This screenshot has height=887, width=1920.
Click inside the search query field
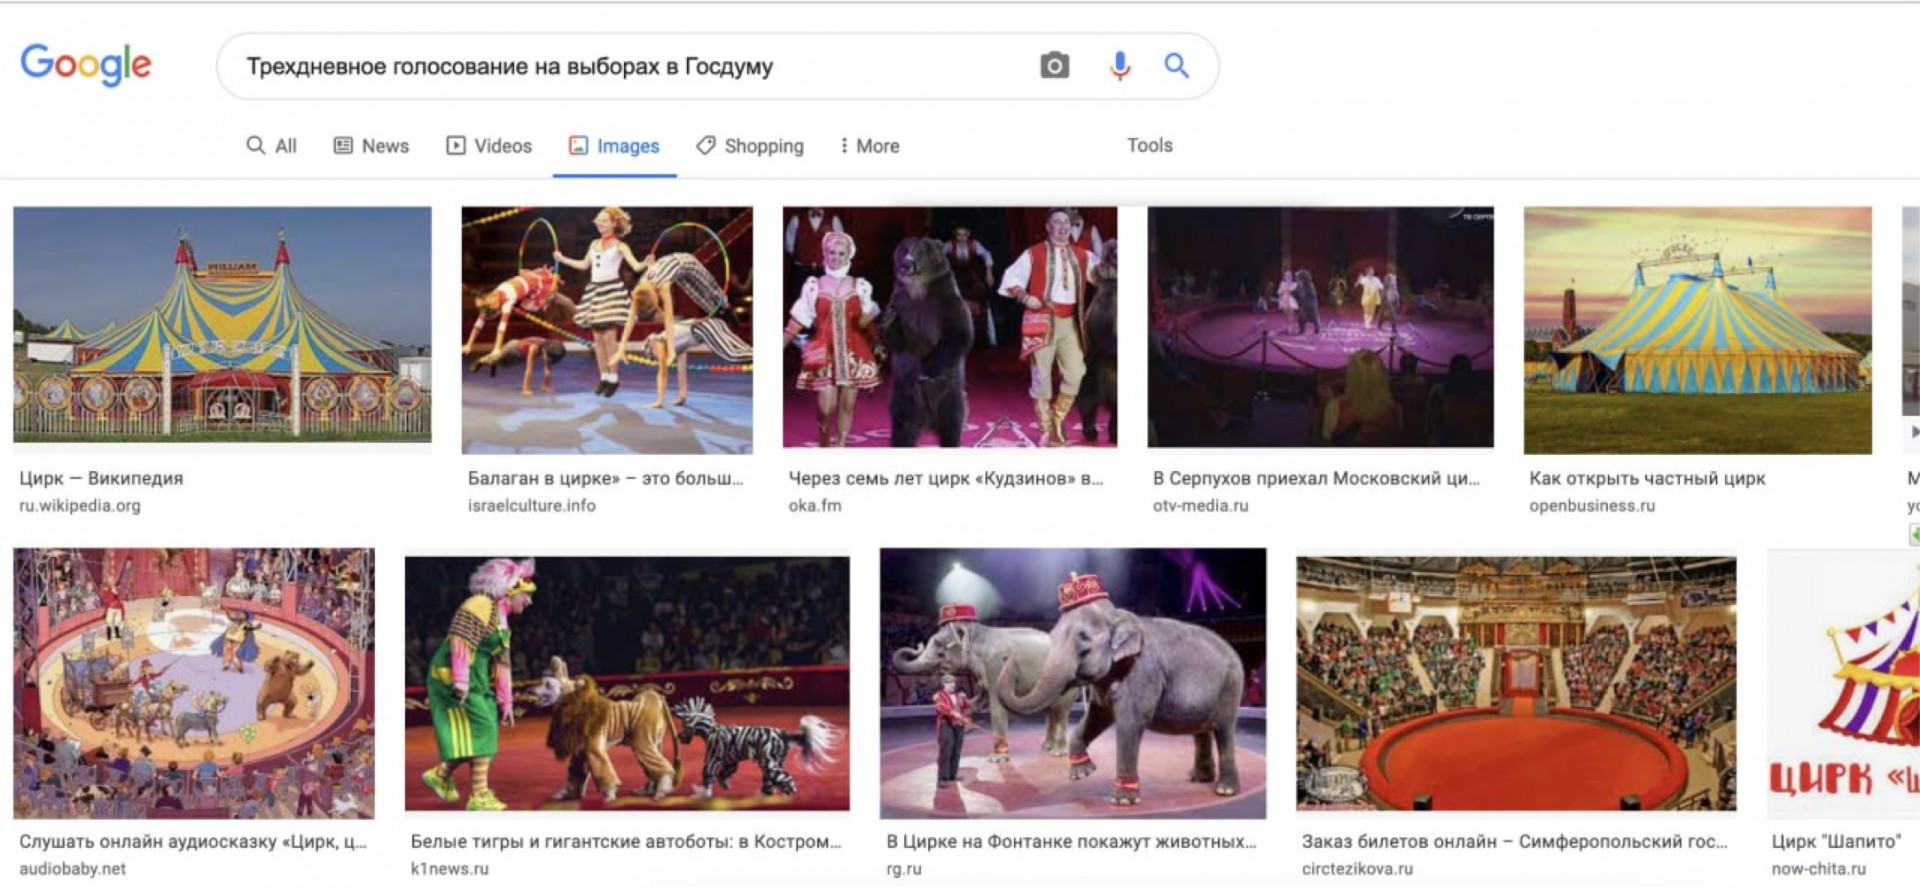630,66
